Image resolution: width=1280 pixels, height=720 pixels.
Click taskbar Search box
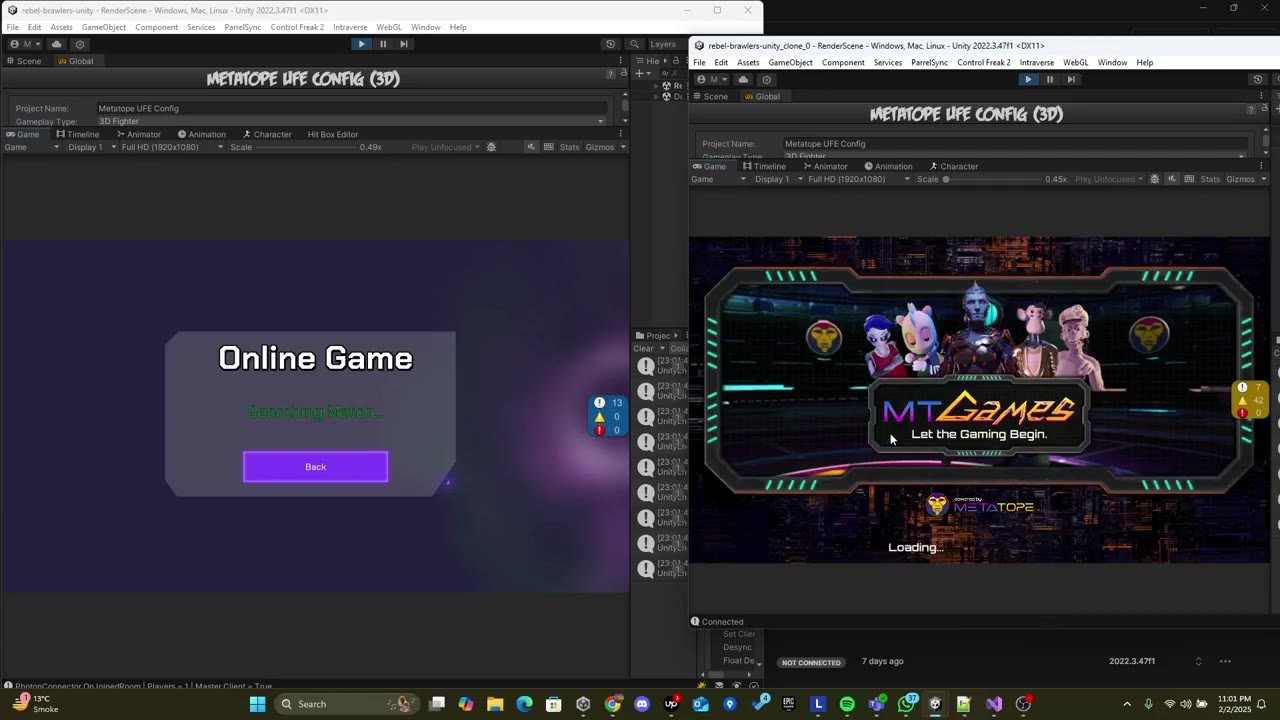pyautogui.click(x=346, y=704)
